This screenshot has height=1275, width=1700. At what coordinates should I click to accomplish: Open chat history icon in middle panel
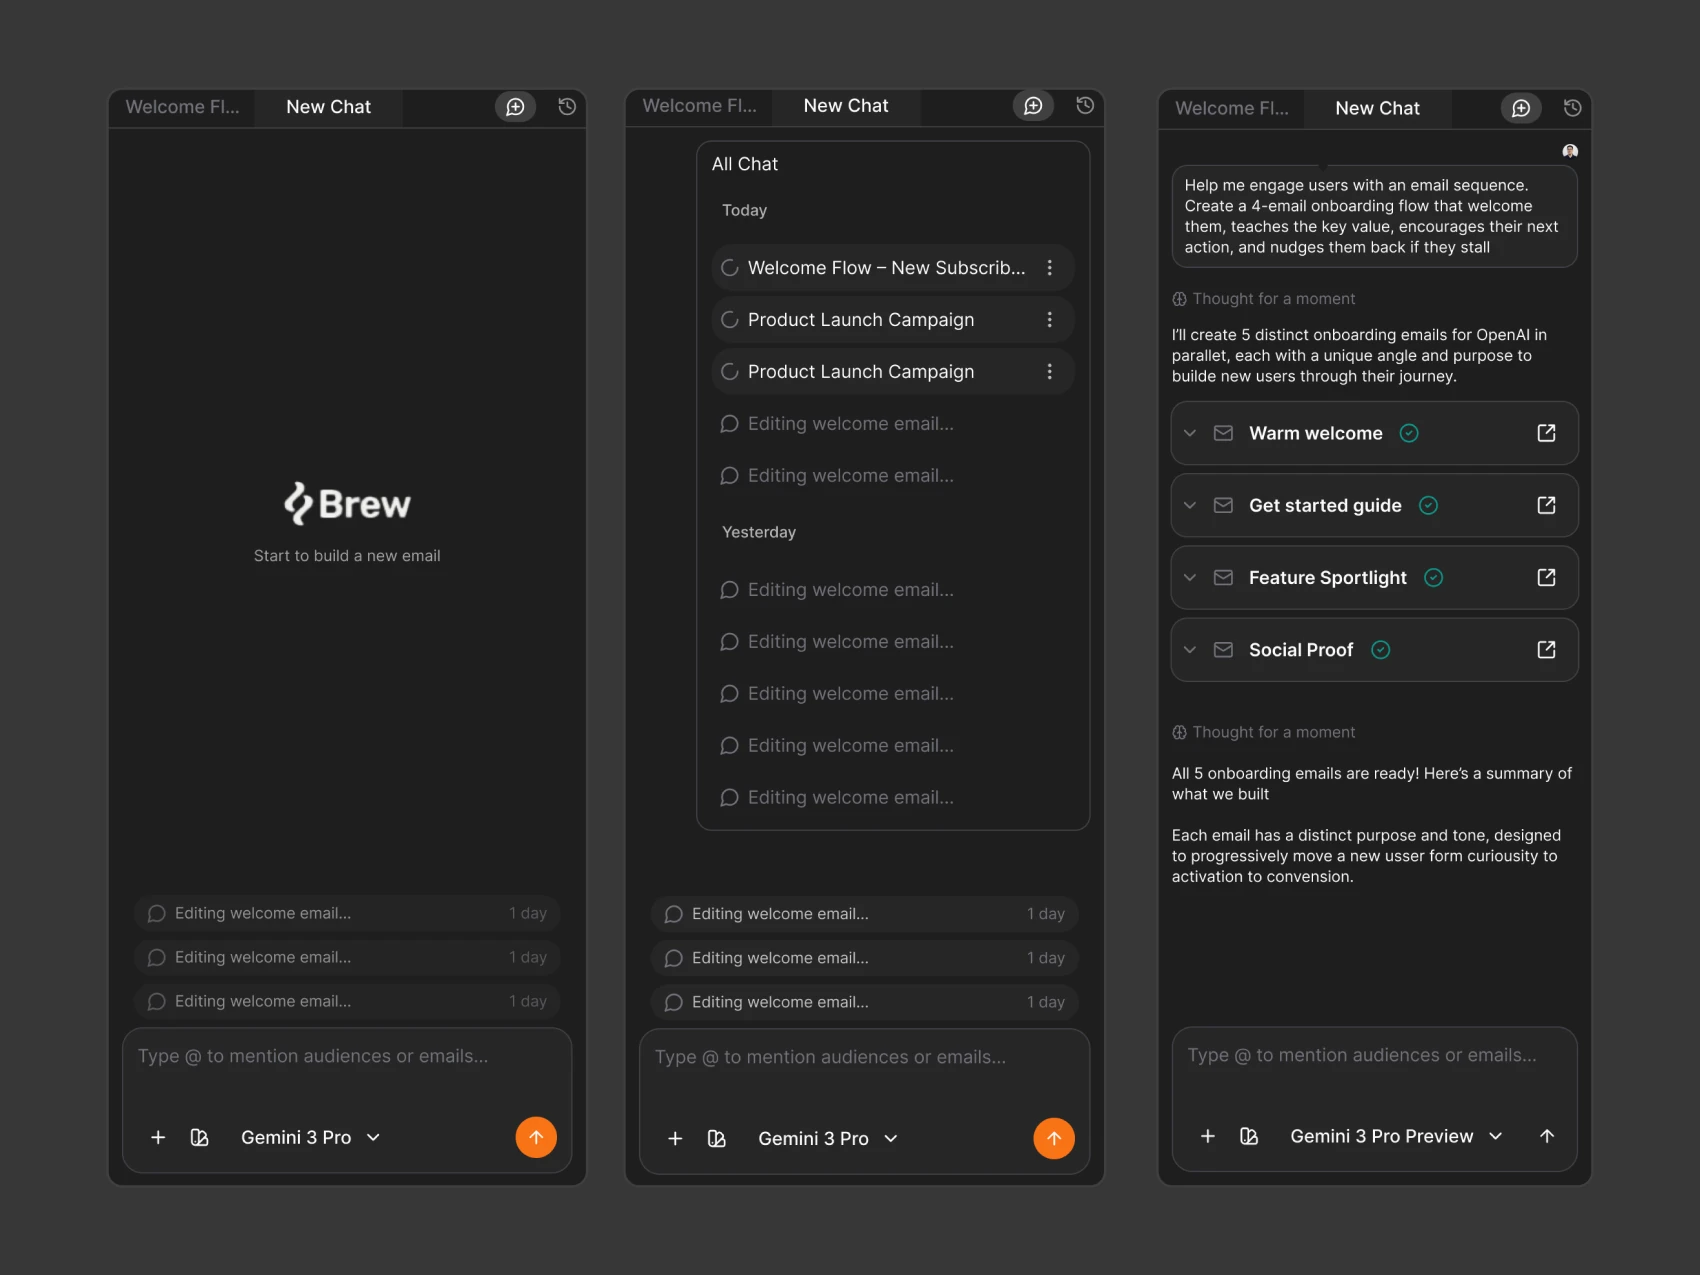pos(1085,105)
